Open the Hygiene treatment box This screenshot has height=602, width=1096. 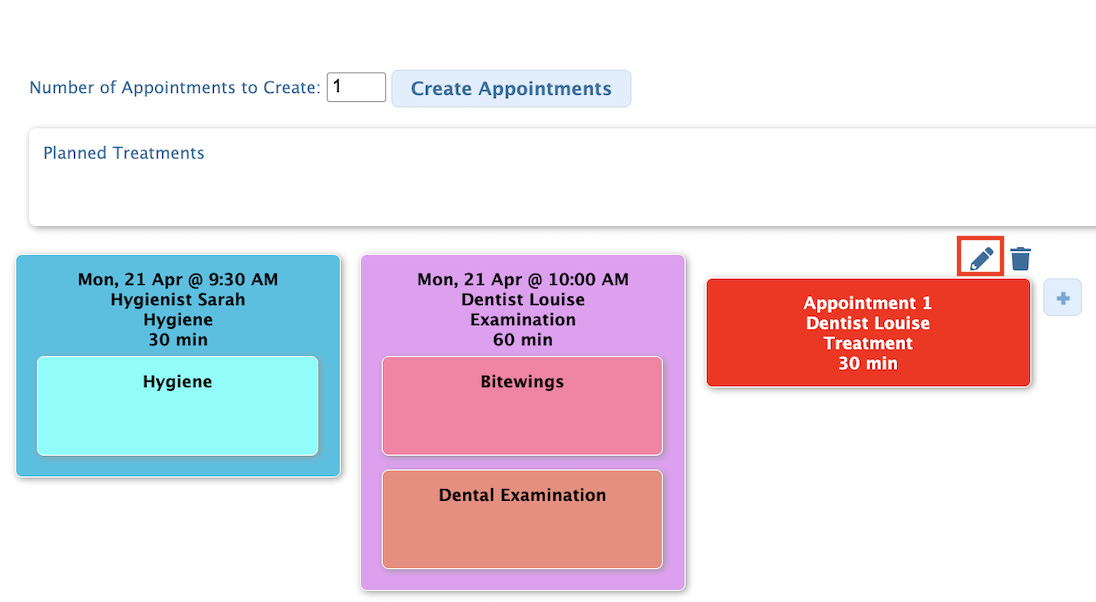(178, 406)
